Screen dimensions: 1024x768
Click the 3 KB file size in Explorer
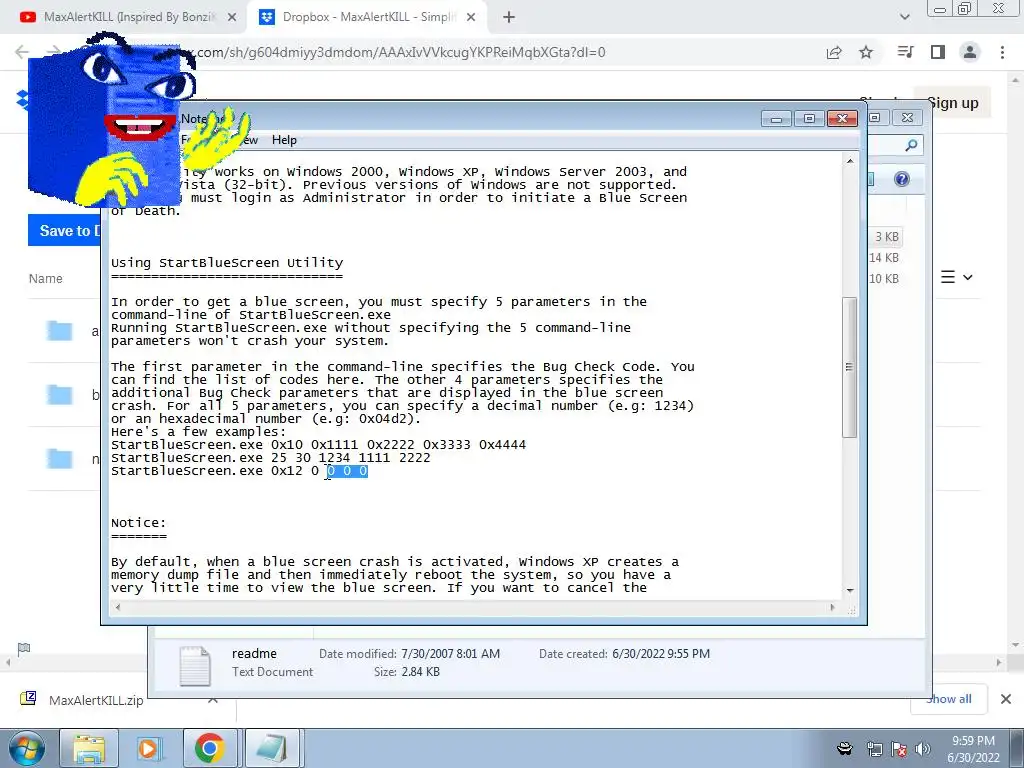click(887, 236)
